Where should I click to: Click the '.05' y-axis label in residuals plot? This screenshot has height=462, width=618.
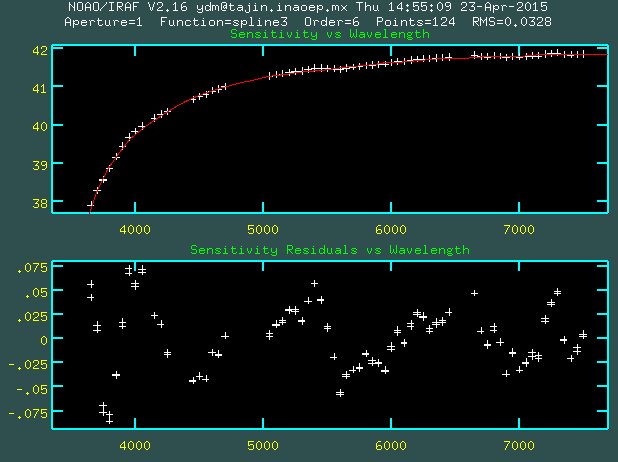tap(36, 292)
